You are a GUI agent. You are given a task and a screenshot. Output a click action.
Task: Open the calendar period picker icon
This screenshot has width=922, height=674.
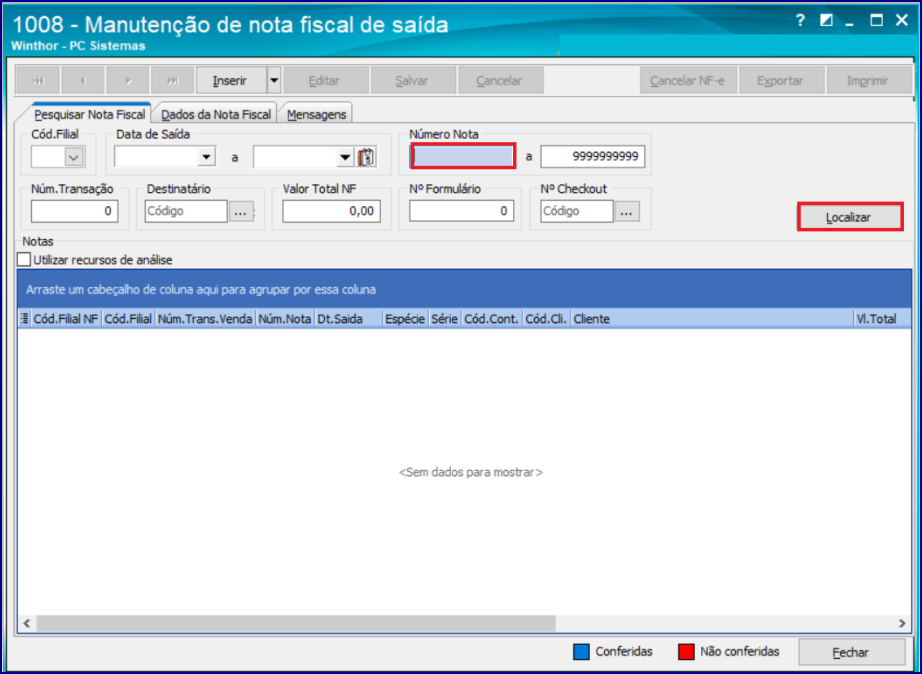point(366,157)
